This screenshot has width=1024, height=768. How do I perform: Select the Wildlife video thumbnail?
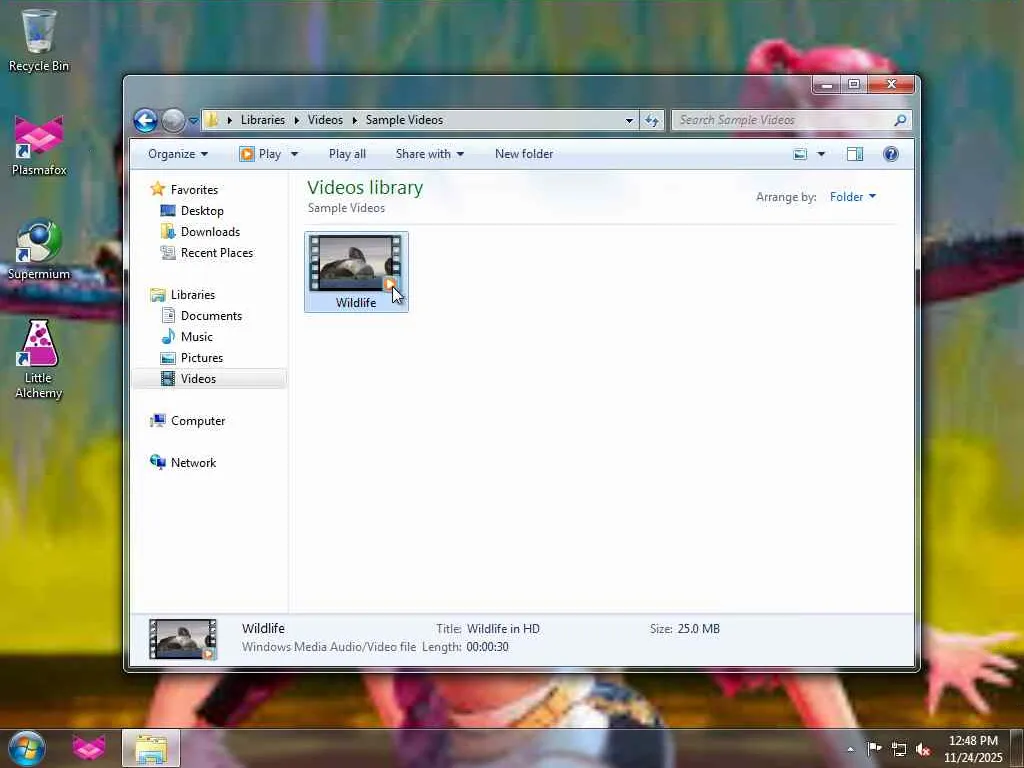[356, 263]
